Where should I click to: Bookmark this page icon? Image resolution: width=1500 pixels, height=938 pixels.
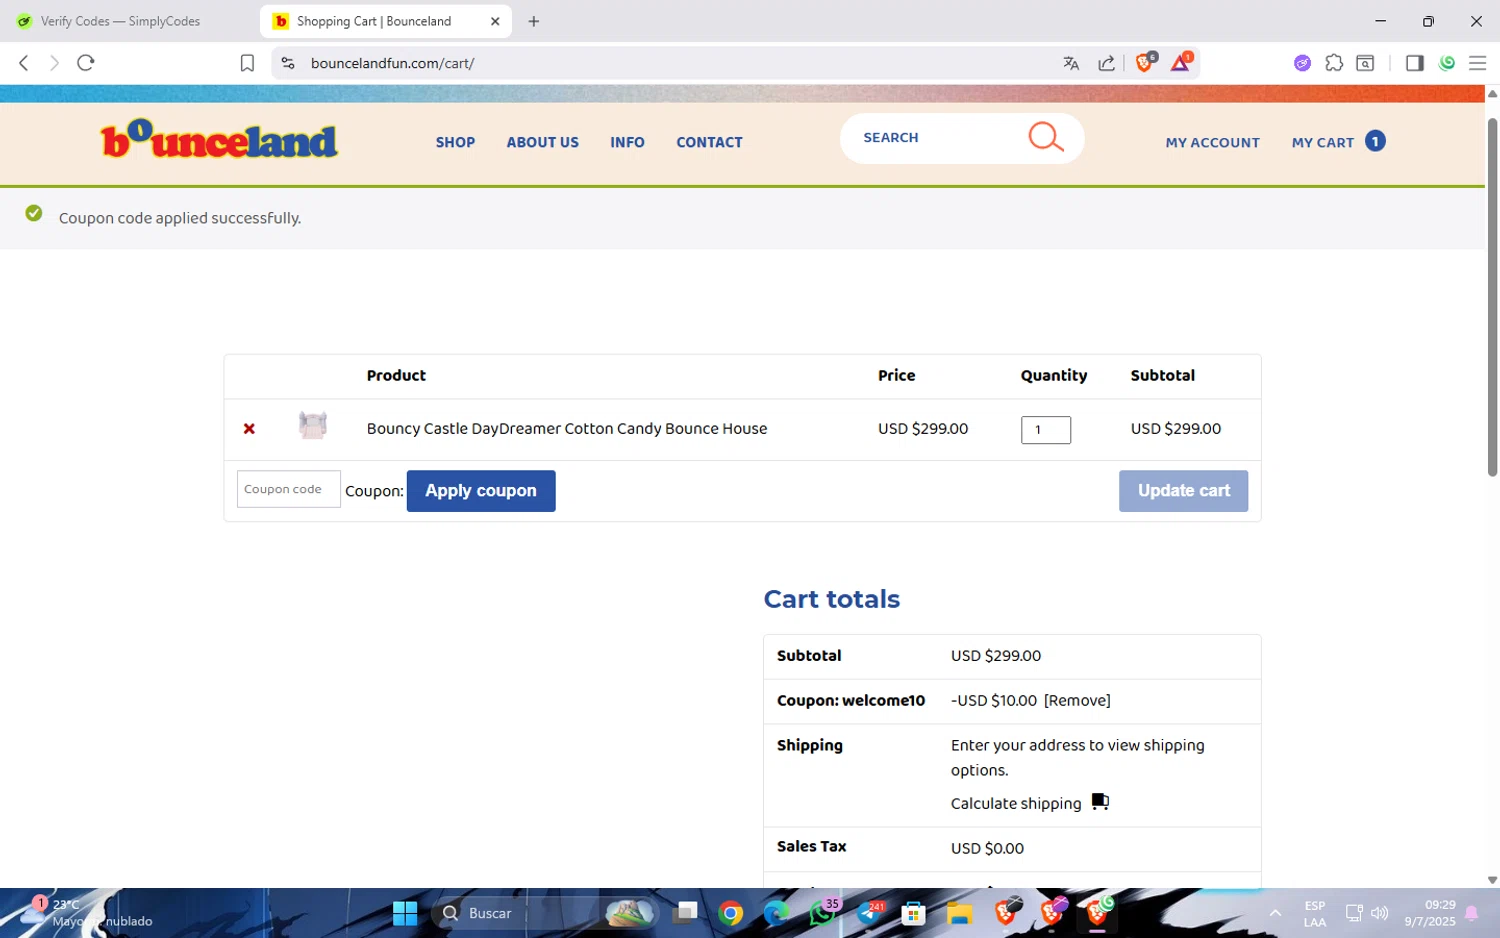(x=247, y=63)
